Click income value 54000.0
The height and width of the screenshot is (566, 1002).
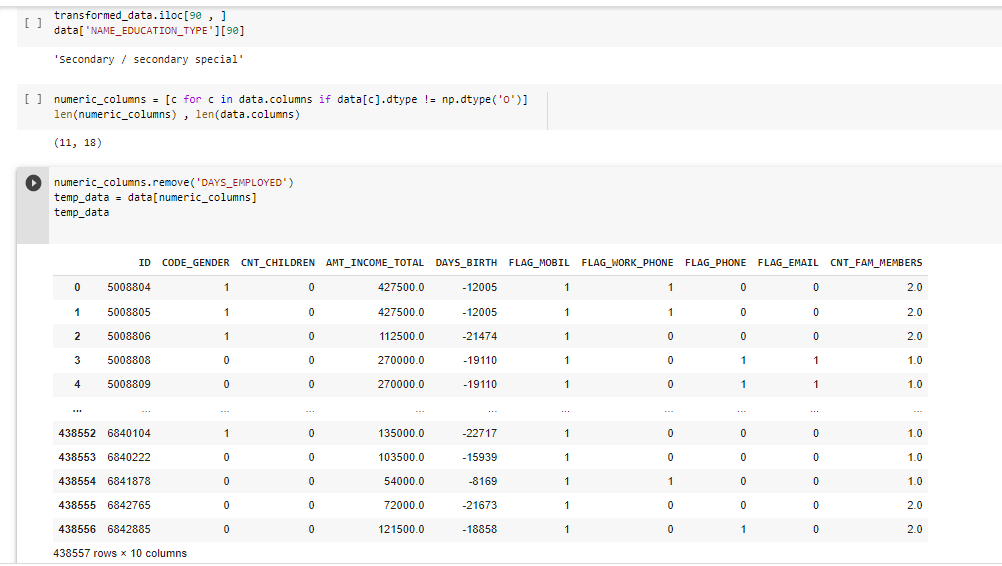[x=404, y=481]
